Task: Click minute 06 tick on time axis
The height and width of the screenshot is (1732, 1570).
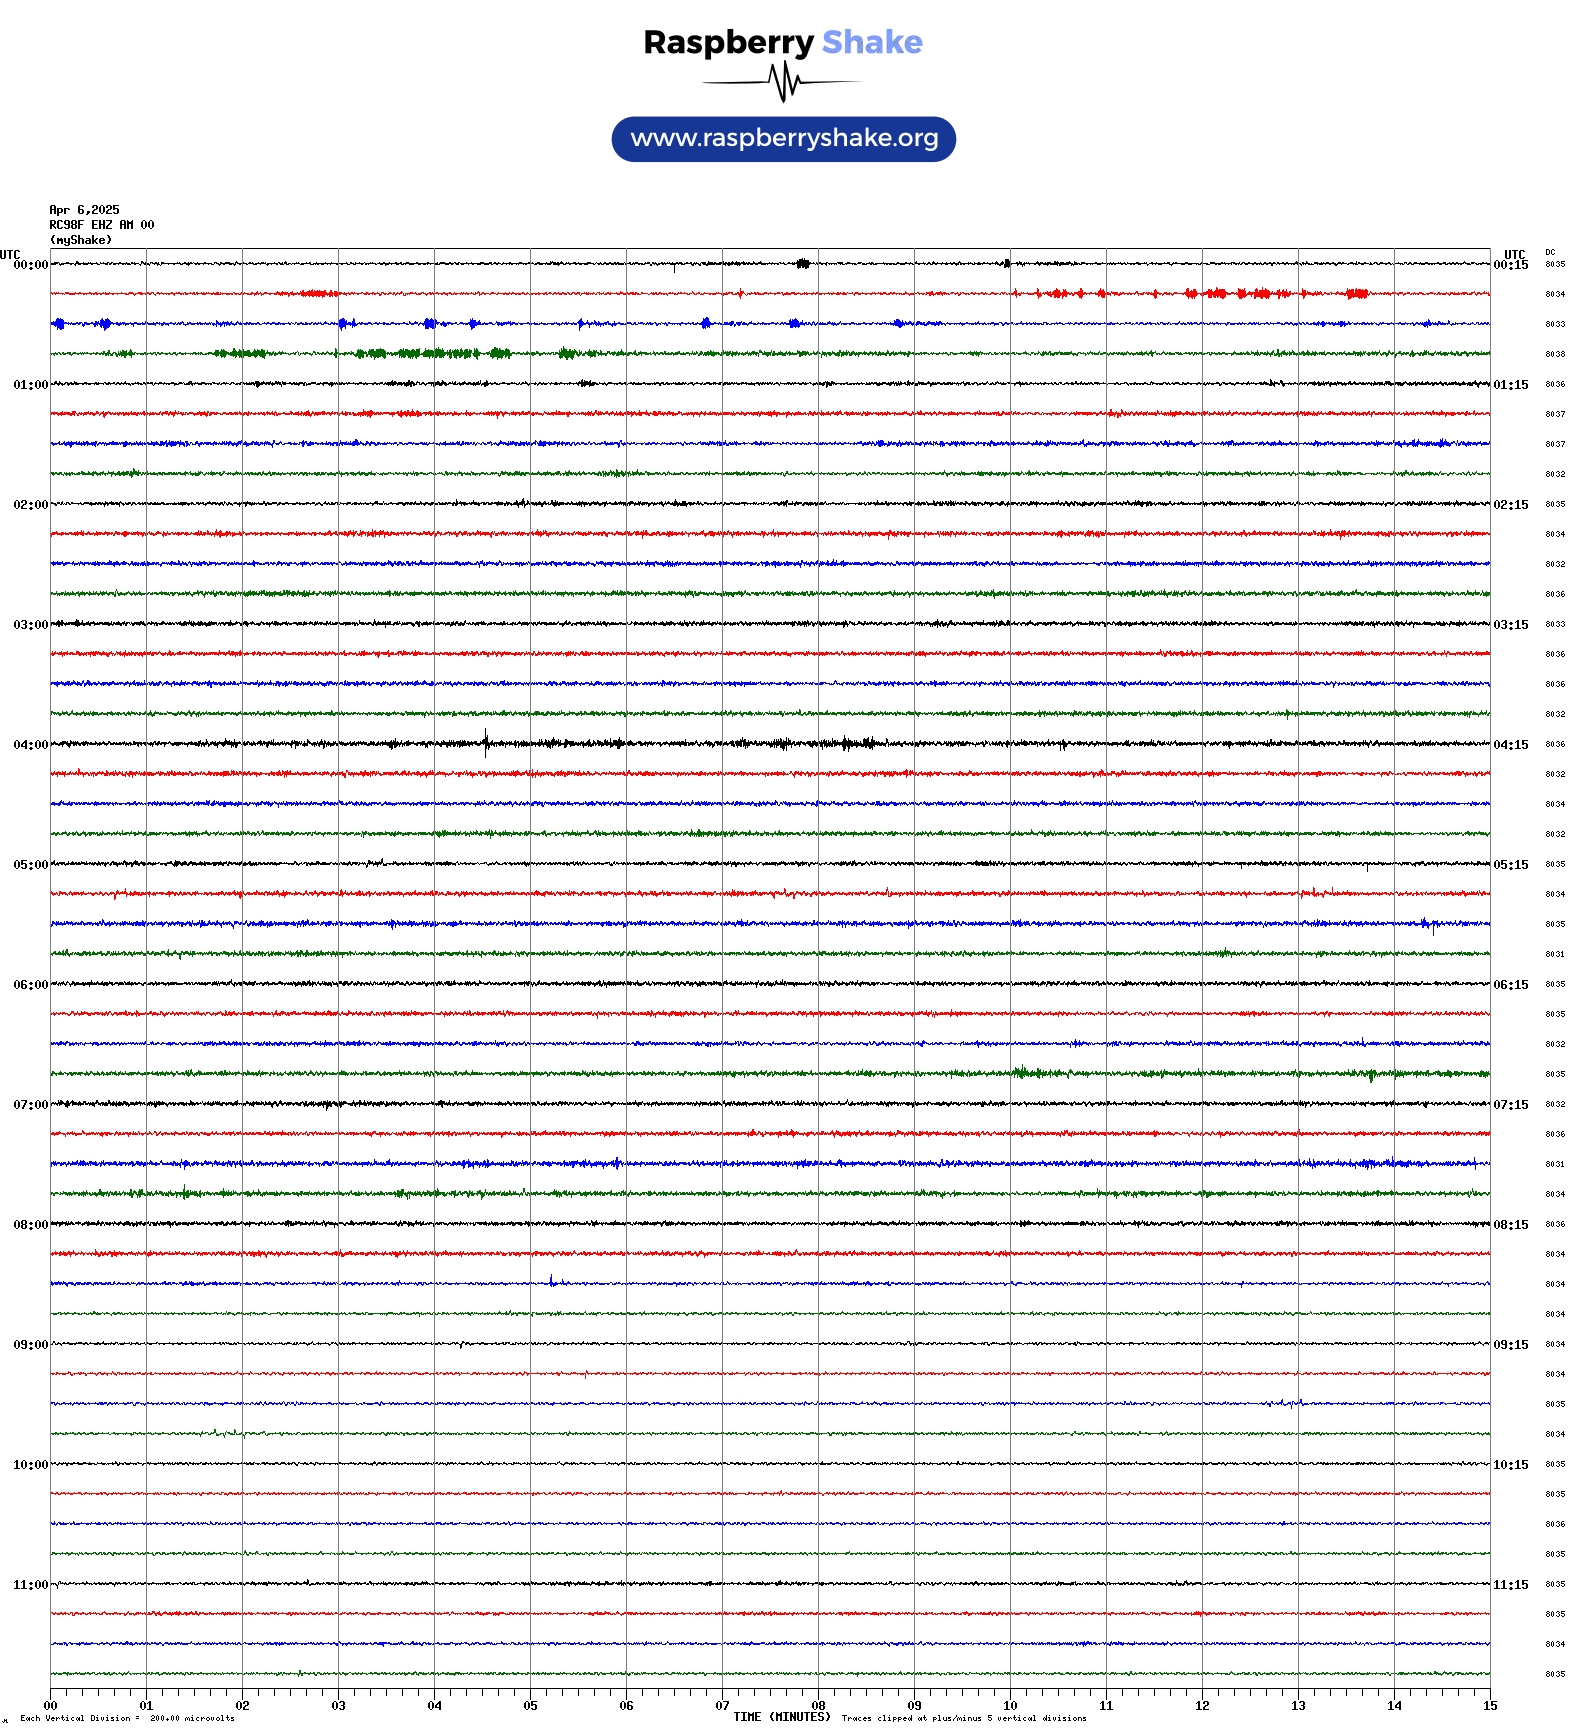Action: click(x=626, y=1706)
